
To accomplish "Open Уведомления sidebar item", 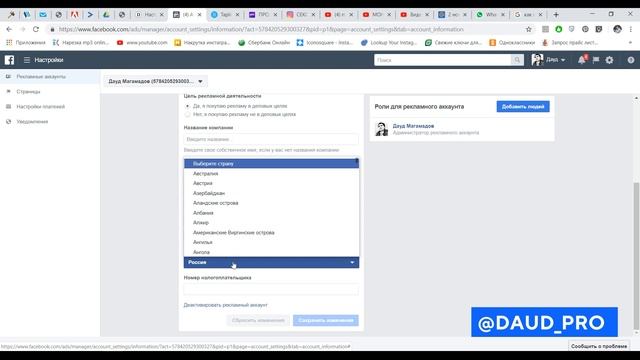I will point(50,122).
